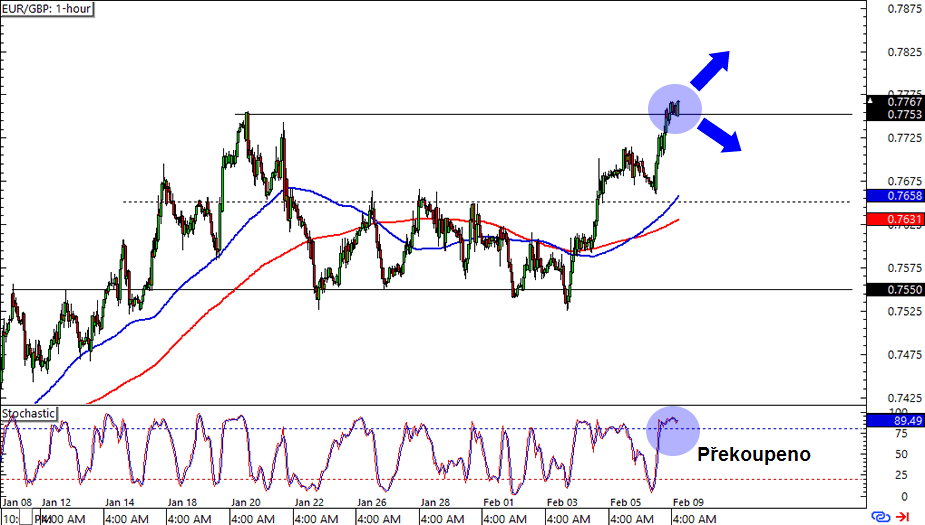Screen dimensions: 925x525
Task: Click the 0.7675 price axis label
Action: coord(904,182)
